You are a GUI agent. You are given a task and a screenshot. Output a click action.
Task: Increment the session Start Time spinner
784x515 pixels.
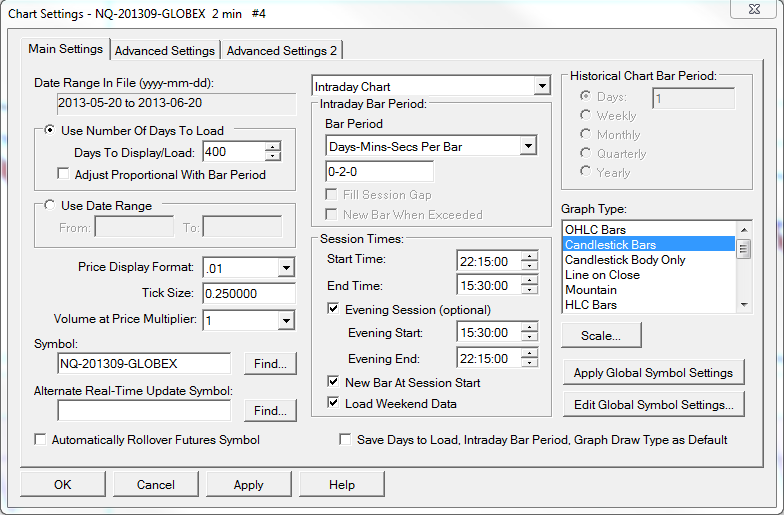[530, 256]
